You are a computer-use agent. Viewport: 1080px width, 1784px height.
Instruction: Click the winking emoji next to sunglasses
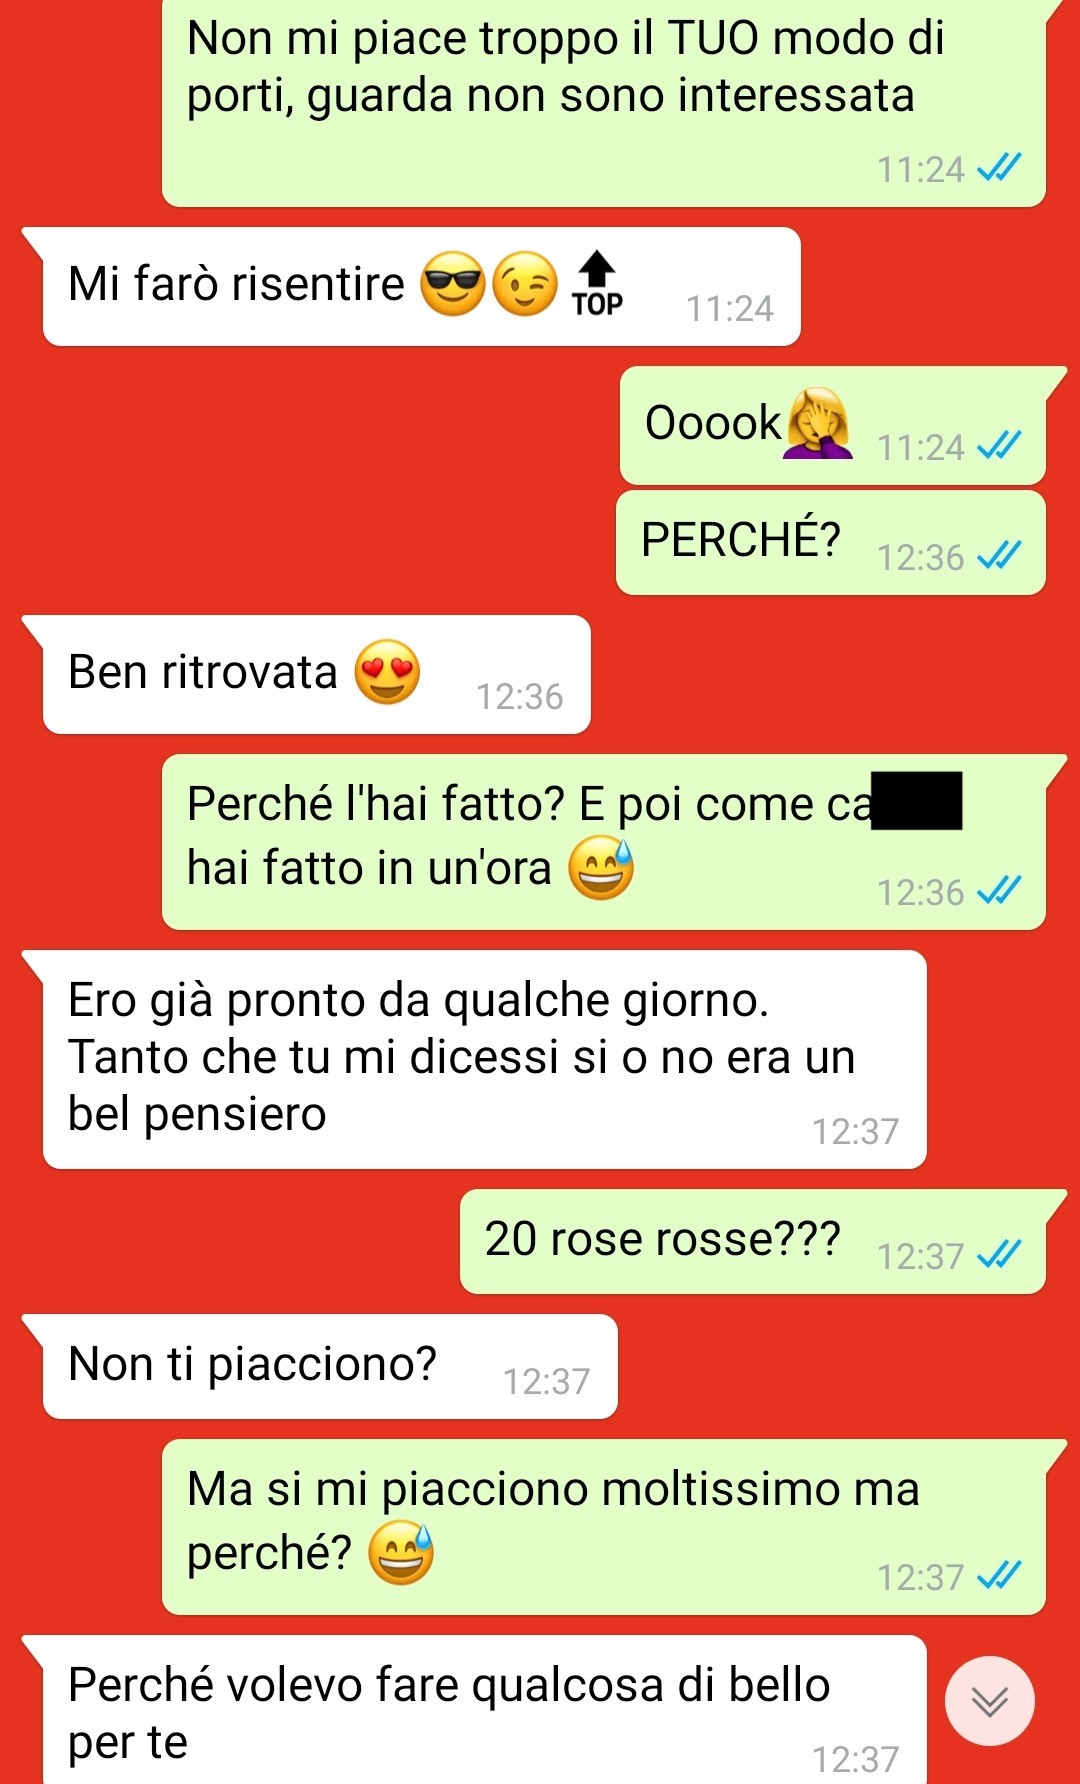525,284
